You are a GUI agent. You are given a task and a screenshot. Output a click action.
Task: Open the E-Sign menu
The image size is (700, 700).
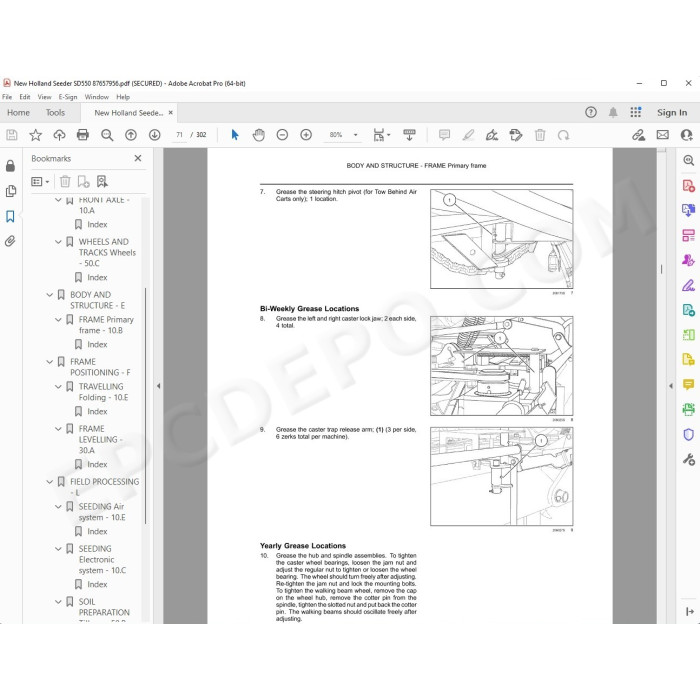pos(68,97)
